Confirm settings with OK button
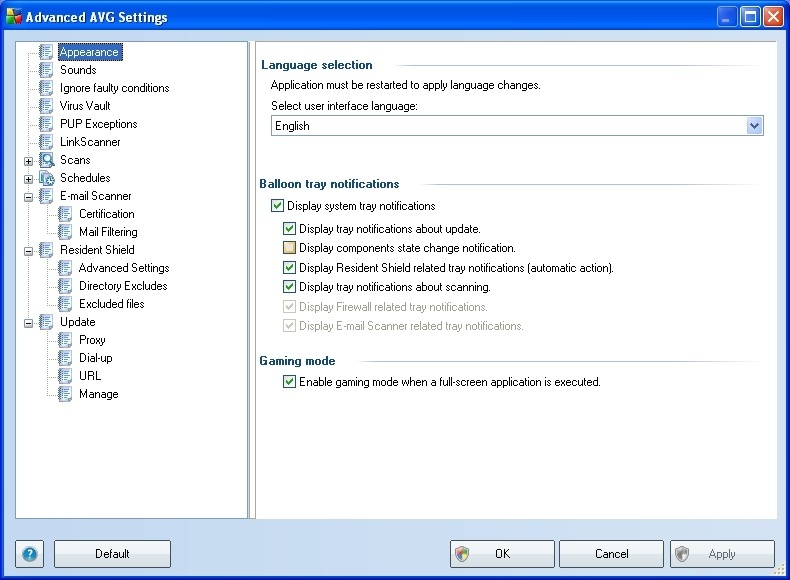 point(502,554)
